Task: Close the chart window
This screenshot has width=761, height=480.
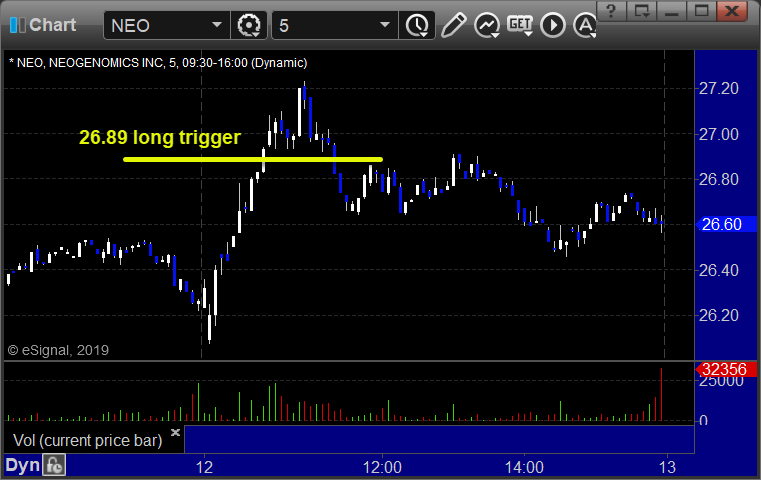Action: pyautogui.click(x=733, y=11)
